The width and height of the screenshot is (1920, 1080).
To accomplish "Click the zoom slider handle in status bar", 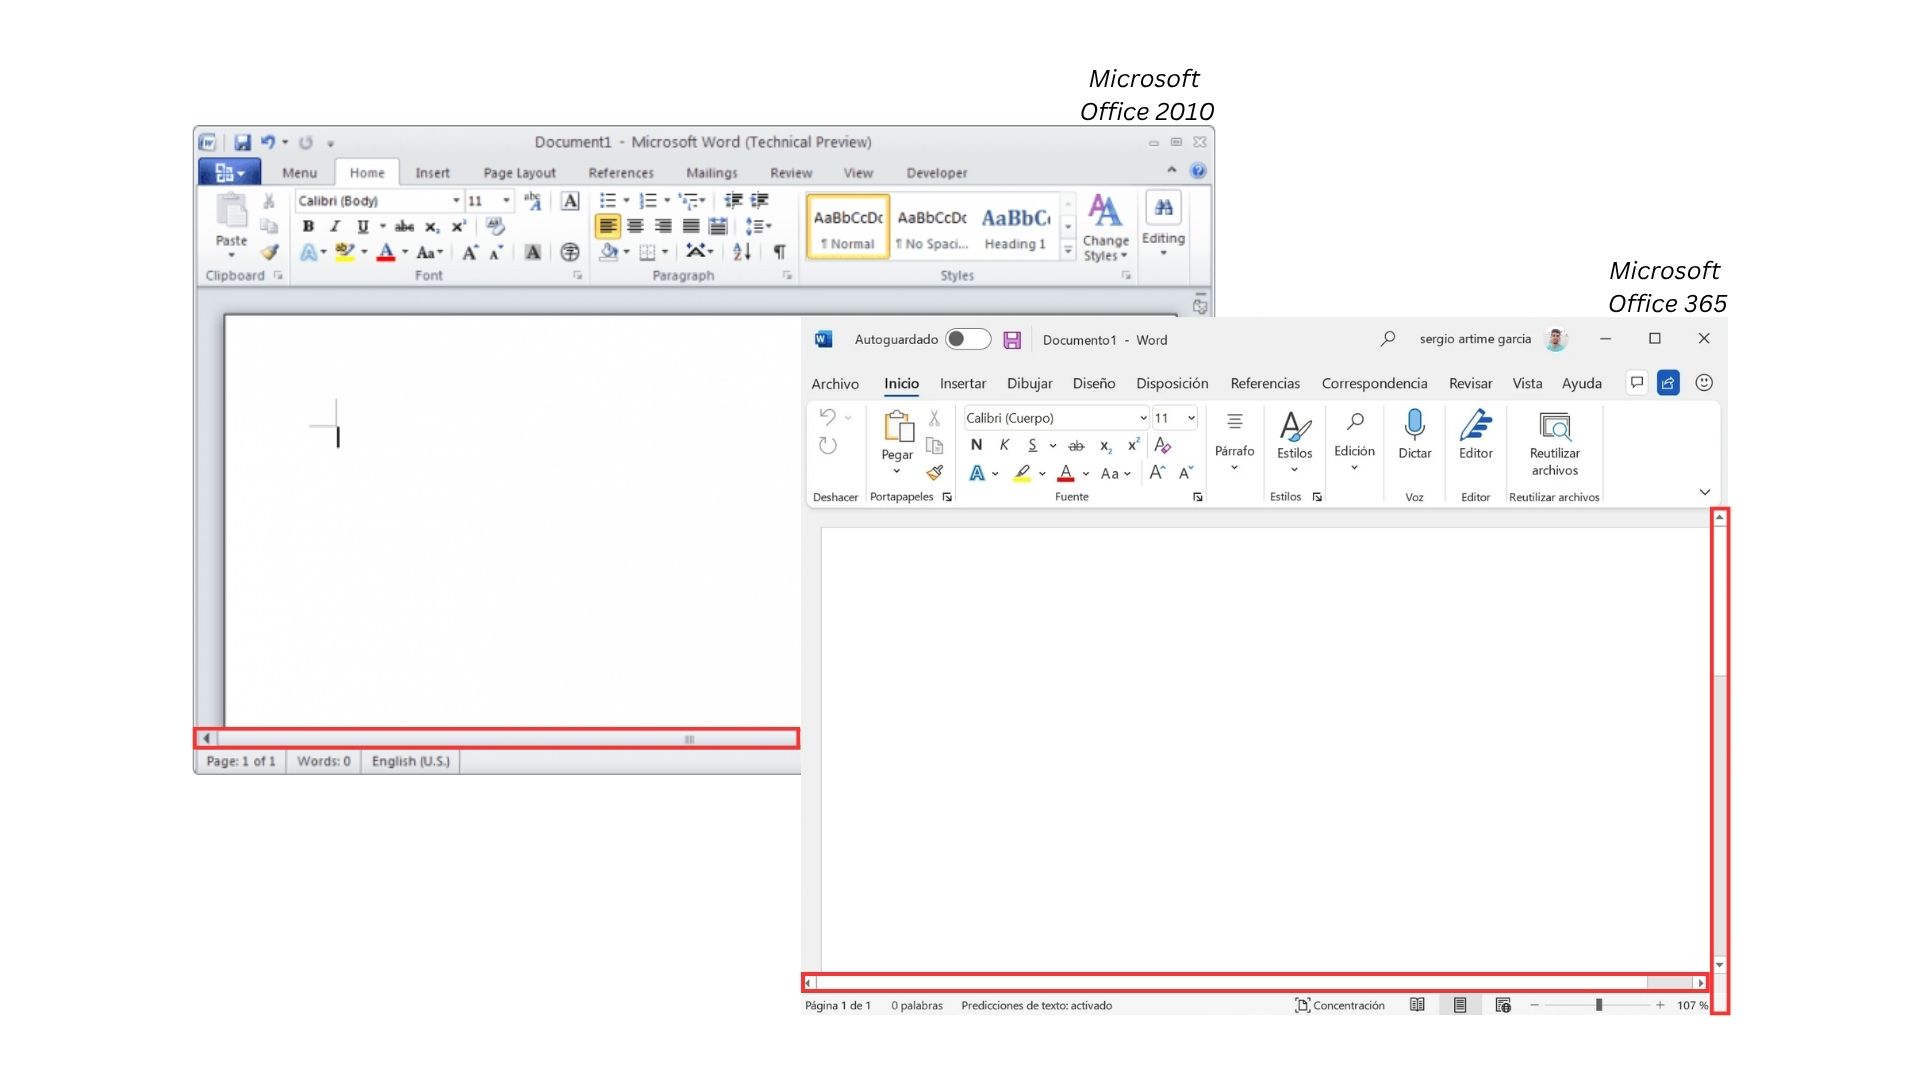I will click(x=1599, y=1006).
